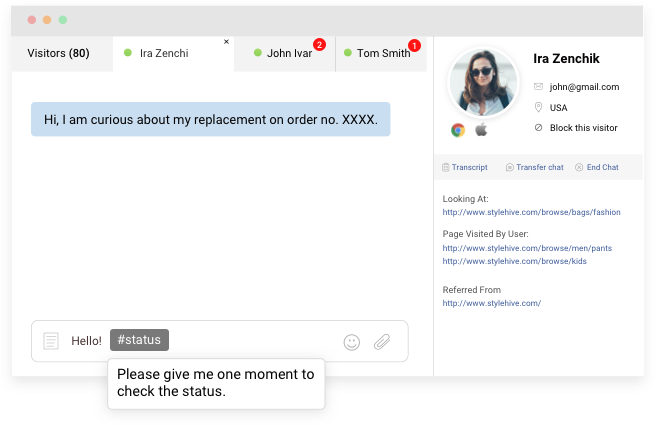
Task: Click the location pin icon
Action: [539, 107]
